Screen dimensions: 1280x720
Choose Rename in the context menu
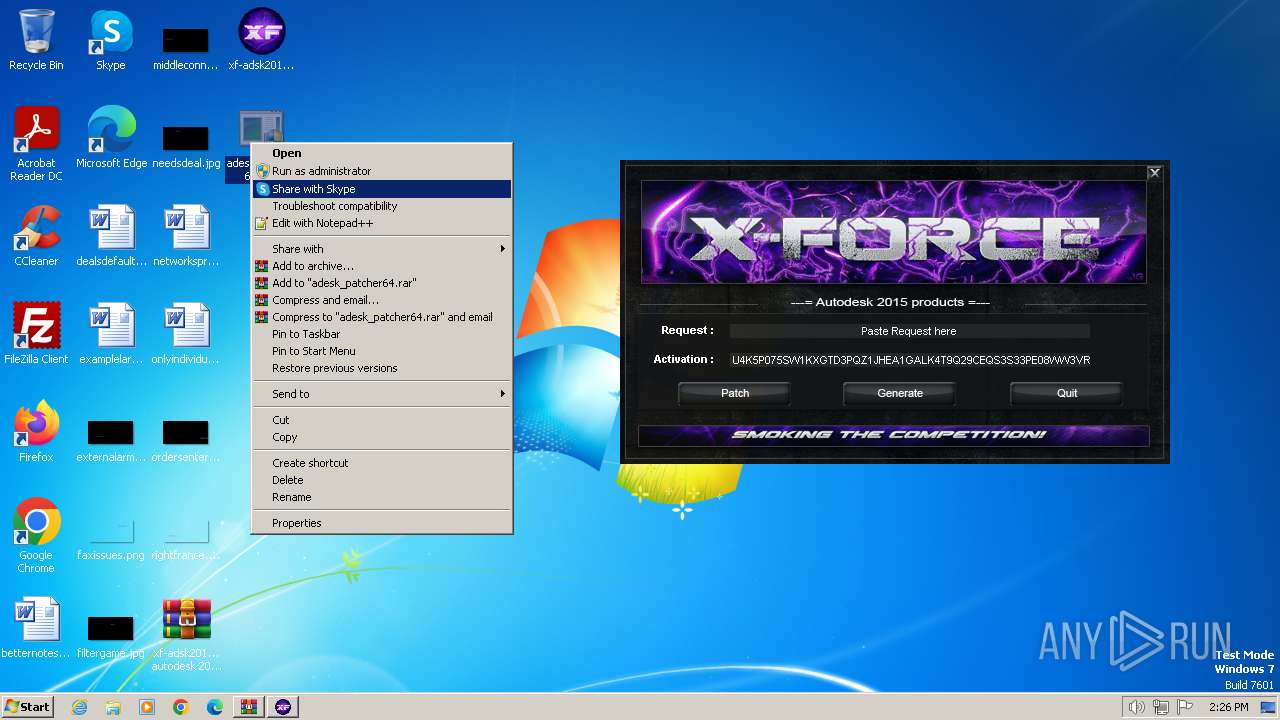click(382, 497)
